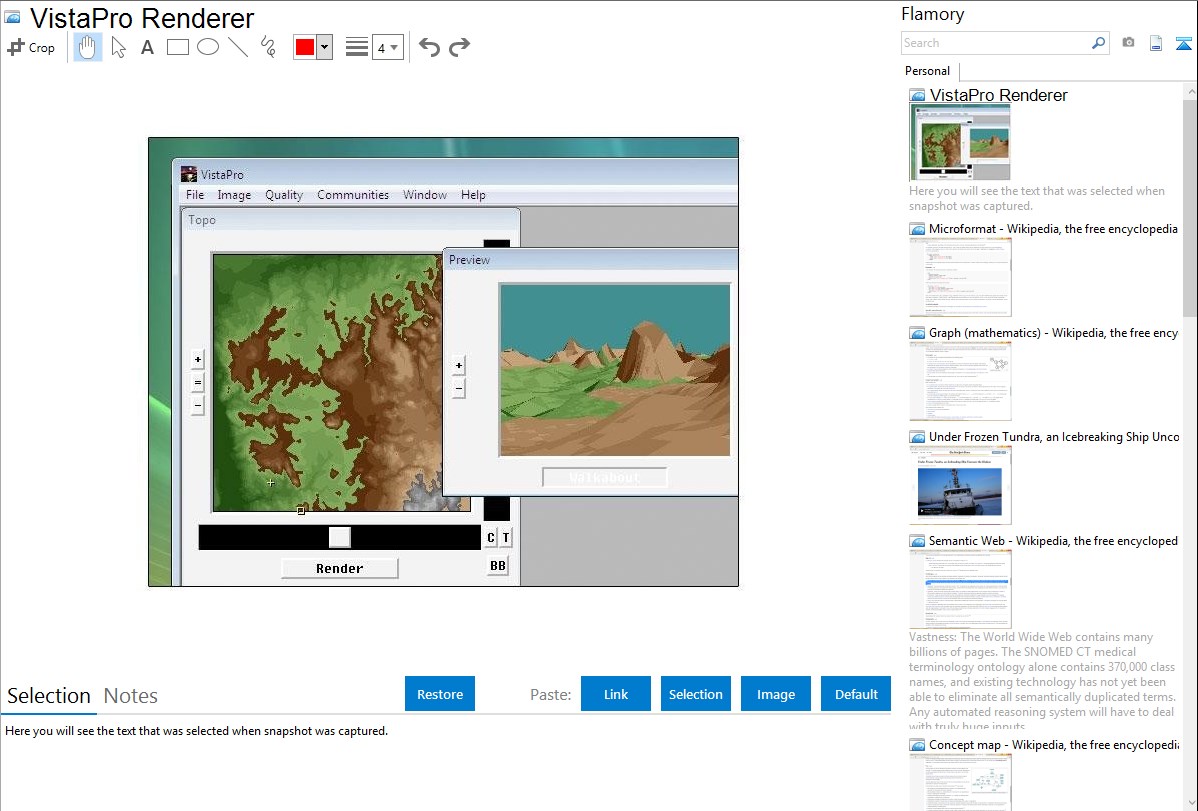Click the Preview panel minus button

pyautogui.click(x=458, y=388)
